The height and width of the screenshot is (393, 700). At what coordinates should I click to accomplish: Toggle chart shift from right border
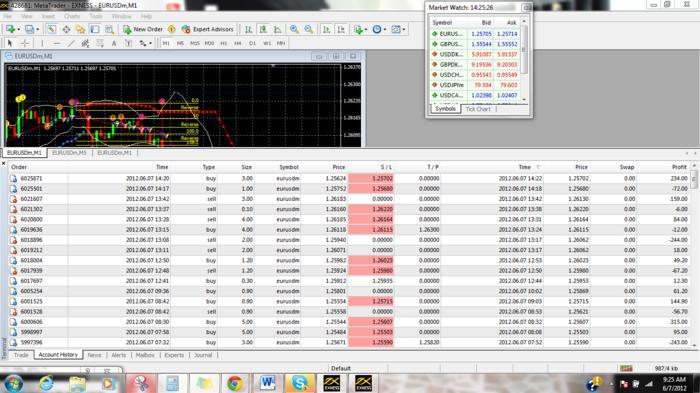click(341, 29)
